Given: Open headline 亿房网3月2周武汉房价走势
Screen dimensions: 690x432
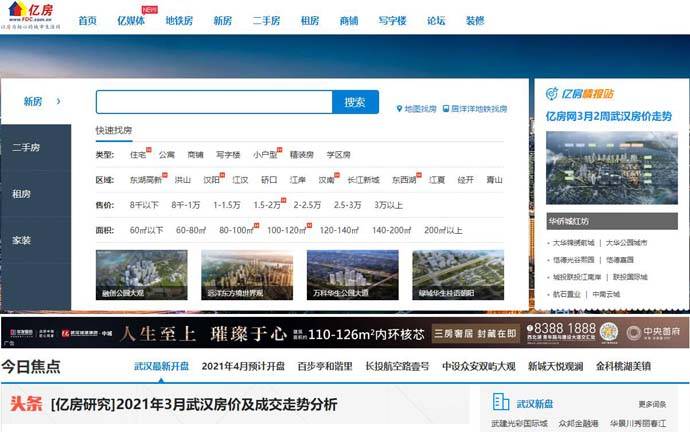Looking at the screenshot, I should point(609,117).
